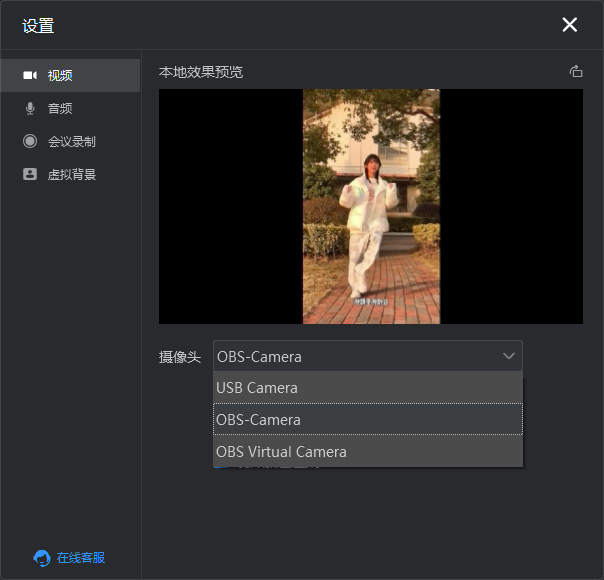The height and width of the screenshot is (580, 604).
Task: Open the 音频 settings tab
Action: point(60,109)
